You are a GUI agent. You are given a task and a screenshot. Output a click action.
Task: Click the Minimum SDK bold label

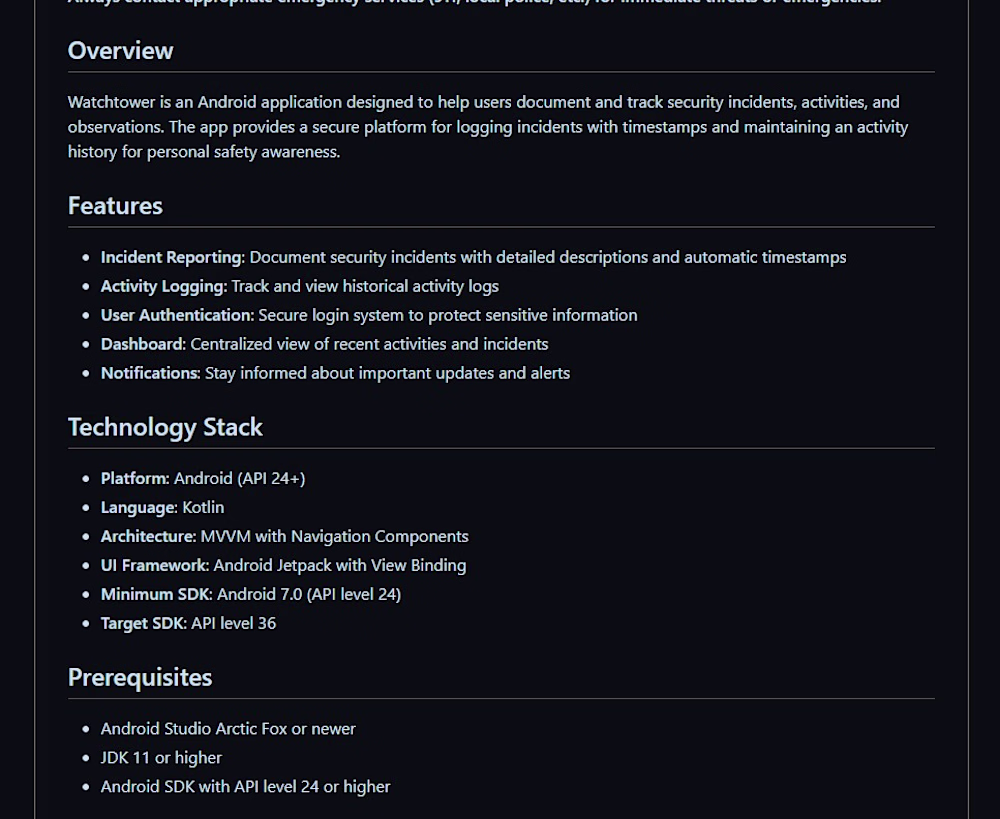click(x=157, y=594)
